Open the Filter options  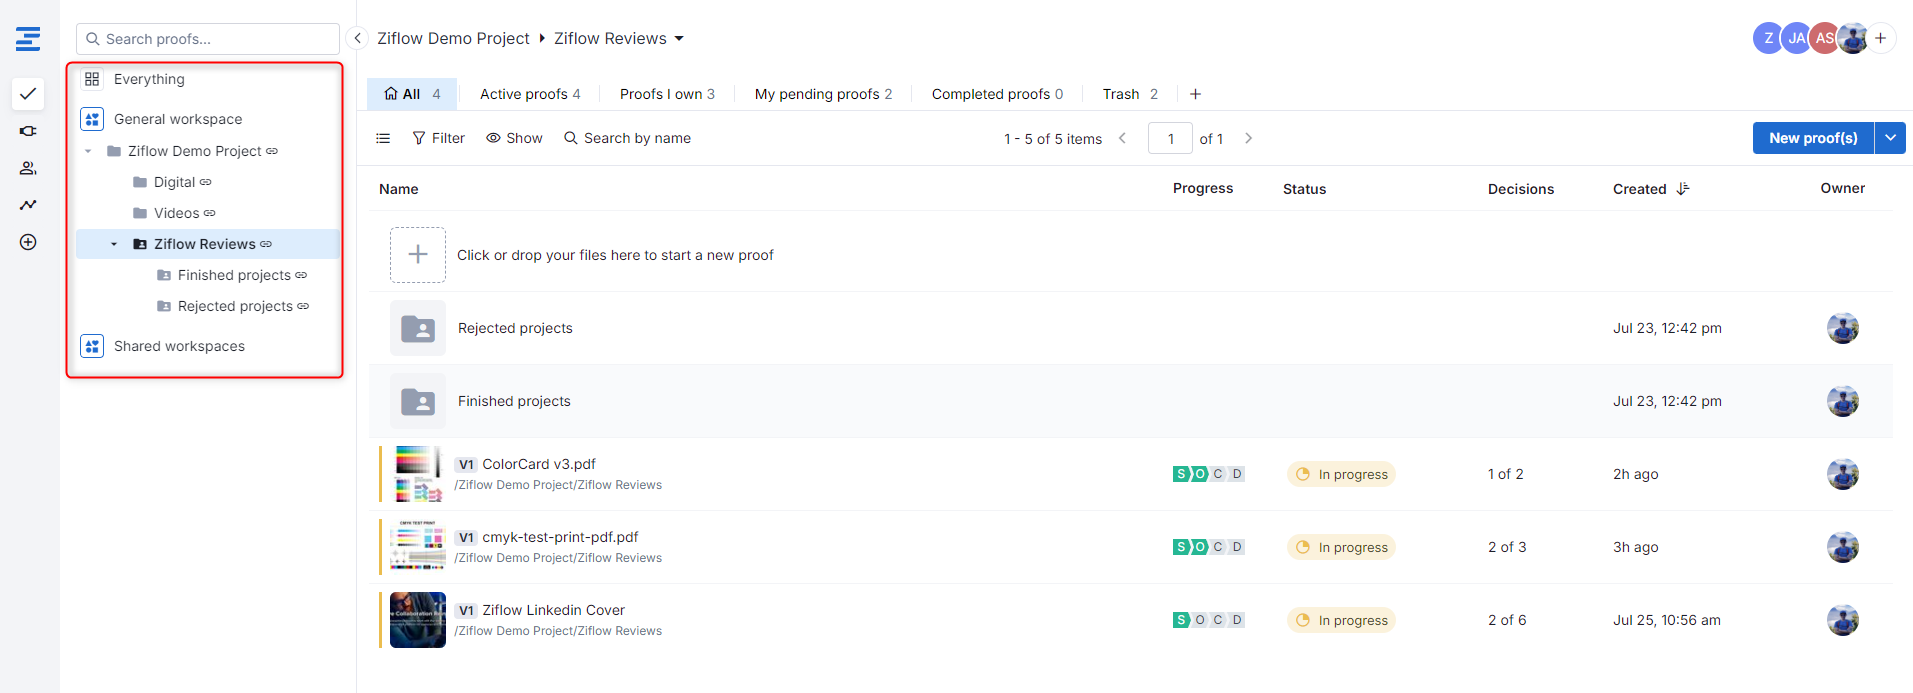[x=439, y=138]
